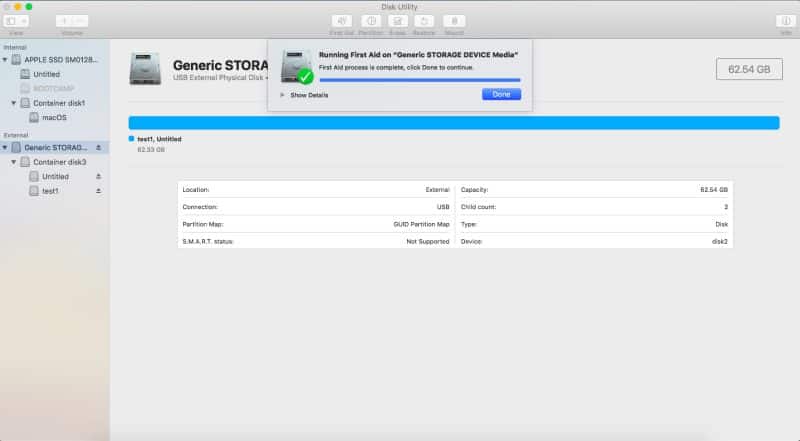Click the Capacity '62.54 GB' table value
The height and width of the screenshot is (441, 800).
coord(714,189)
